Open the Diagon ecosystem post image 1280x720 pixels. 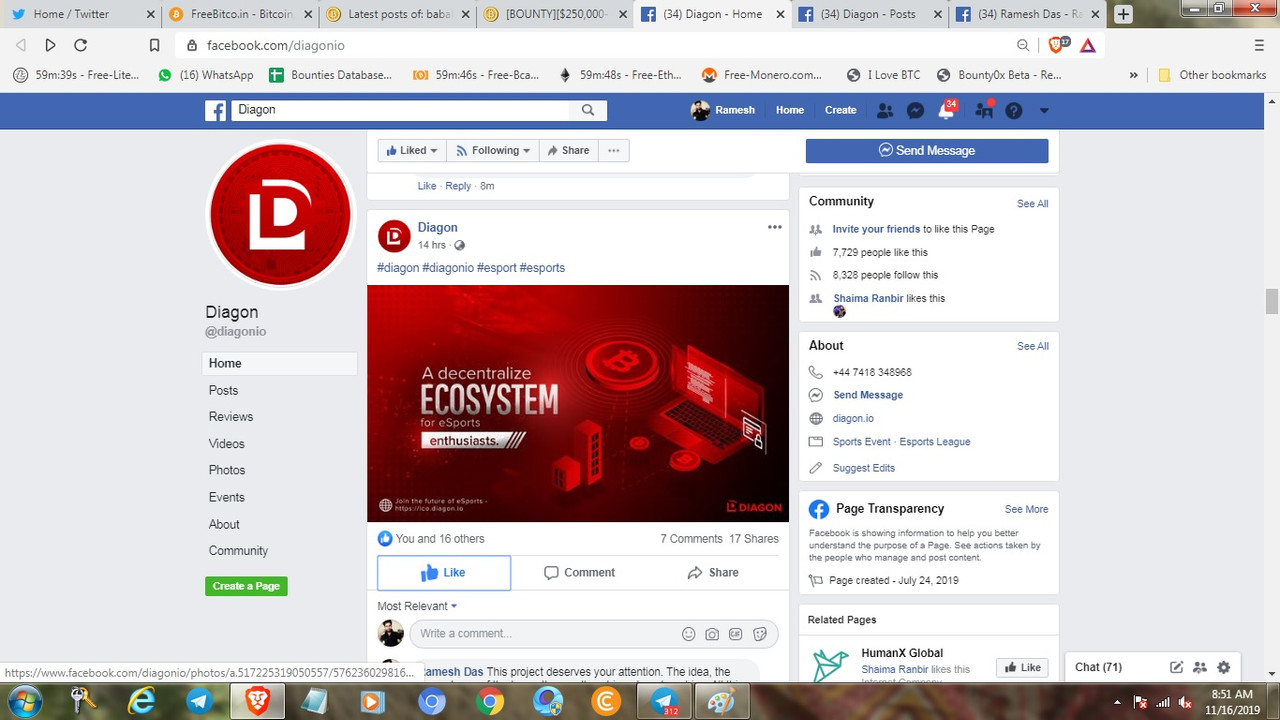coord(578,404)
